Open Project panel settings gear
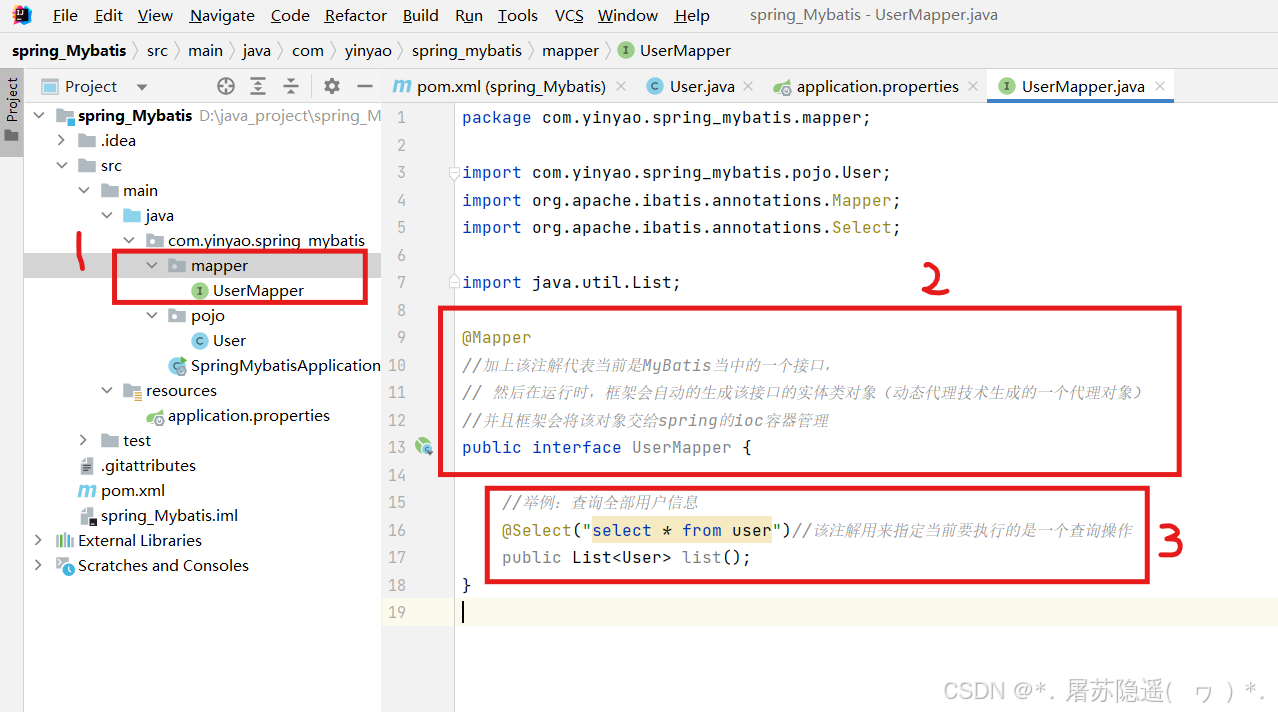The height and width of the screenshot is (712, 1278). coord(332,87)
